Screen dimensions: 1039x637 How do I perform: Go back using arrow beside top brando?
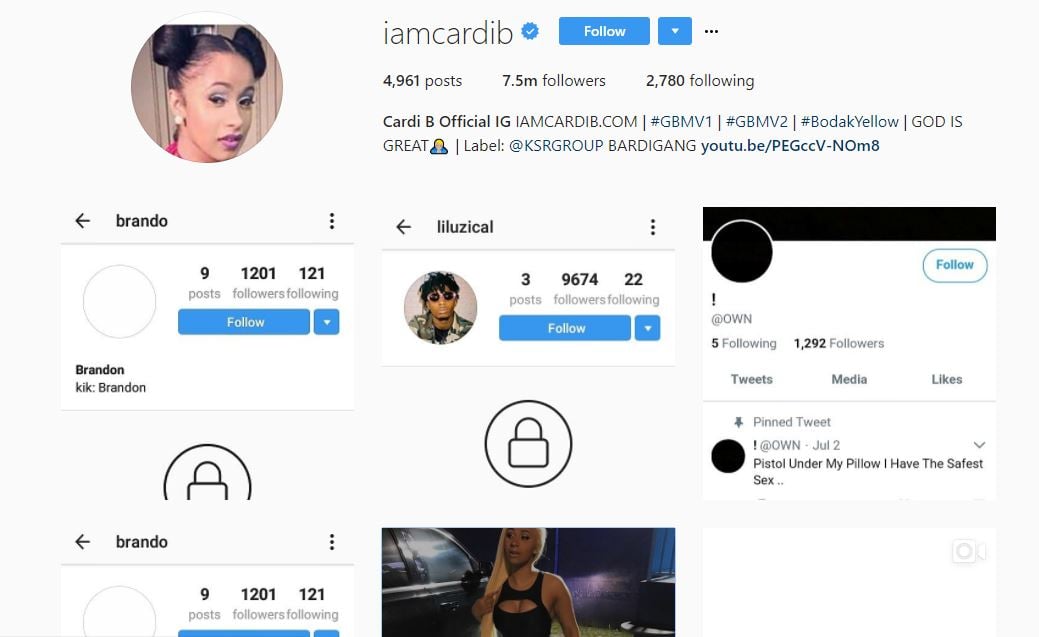click(x=83, y=221)
